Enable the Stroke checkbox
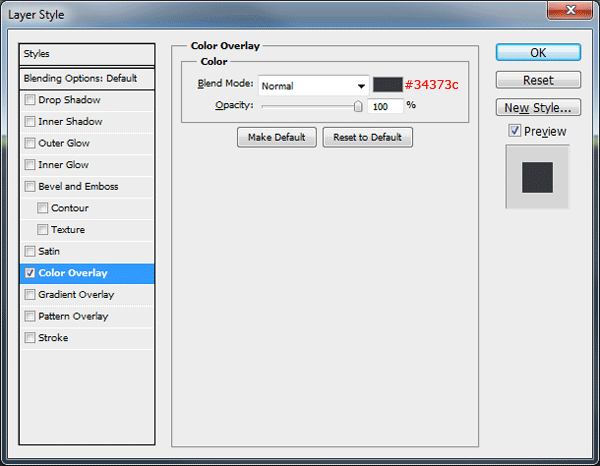600x466 pixels. pyautogui.click(x=30, y=338)
